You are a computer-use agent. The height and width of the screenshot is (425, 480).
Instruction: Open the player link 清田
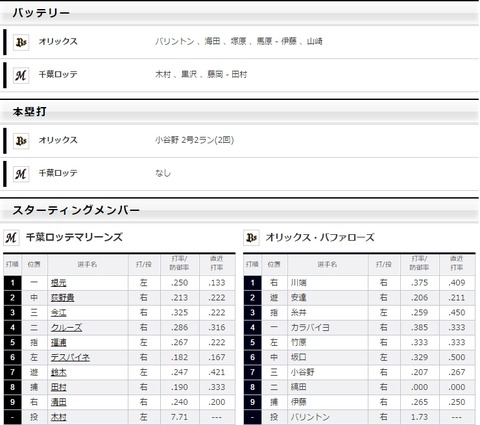(x=59, y=402)
